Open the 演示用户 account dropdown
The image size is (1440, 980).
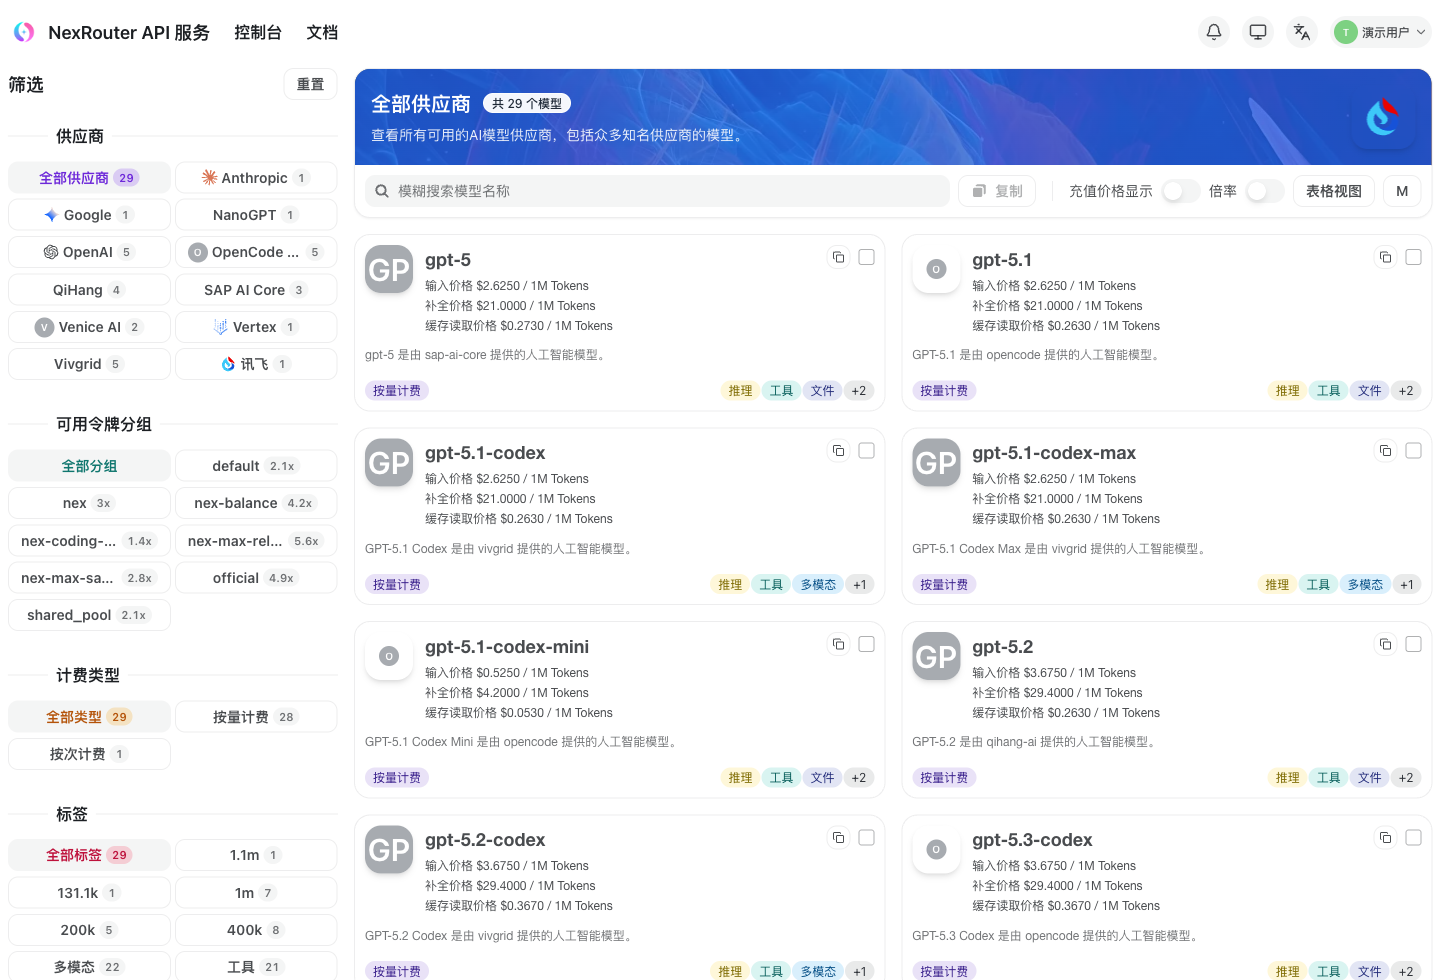[1382, 32]
